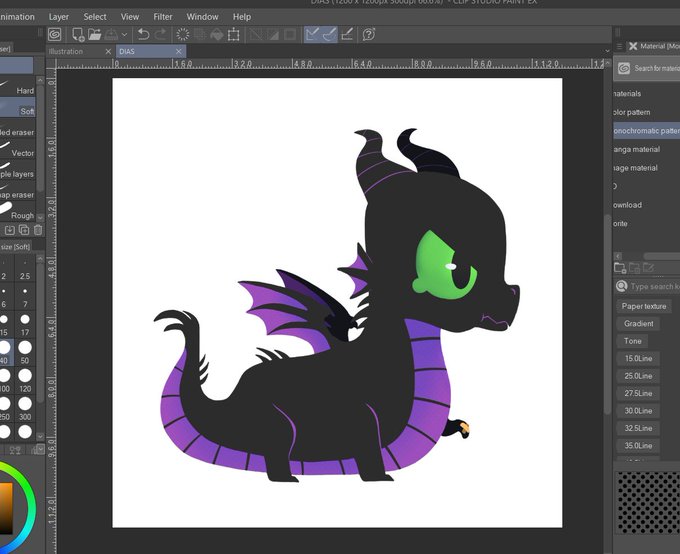Open the dropdown arrow beside Save icon

pyautogui.click(x=124, y=34)
